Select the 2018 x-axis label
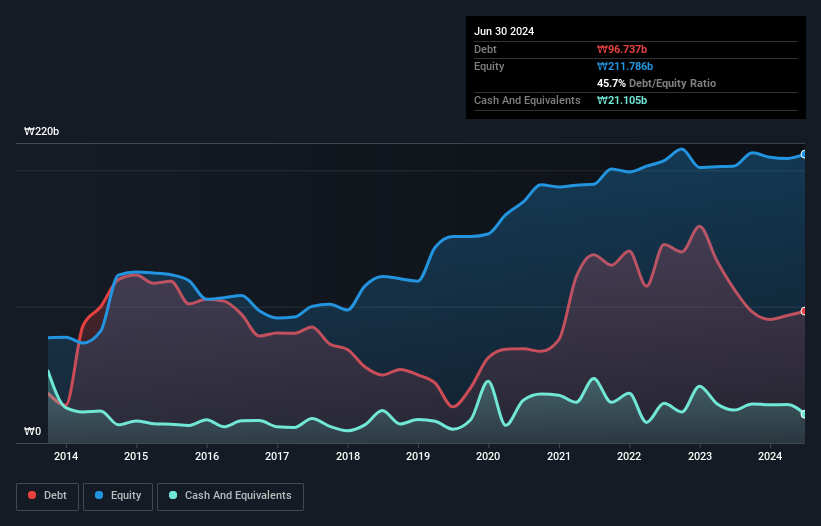The image size is (821, 526). click(348, 456)
